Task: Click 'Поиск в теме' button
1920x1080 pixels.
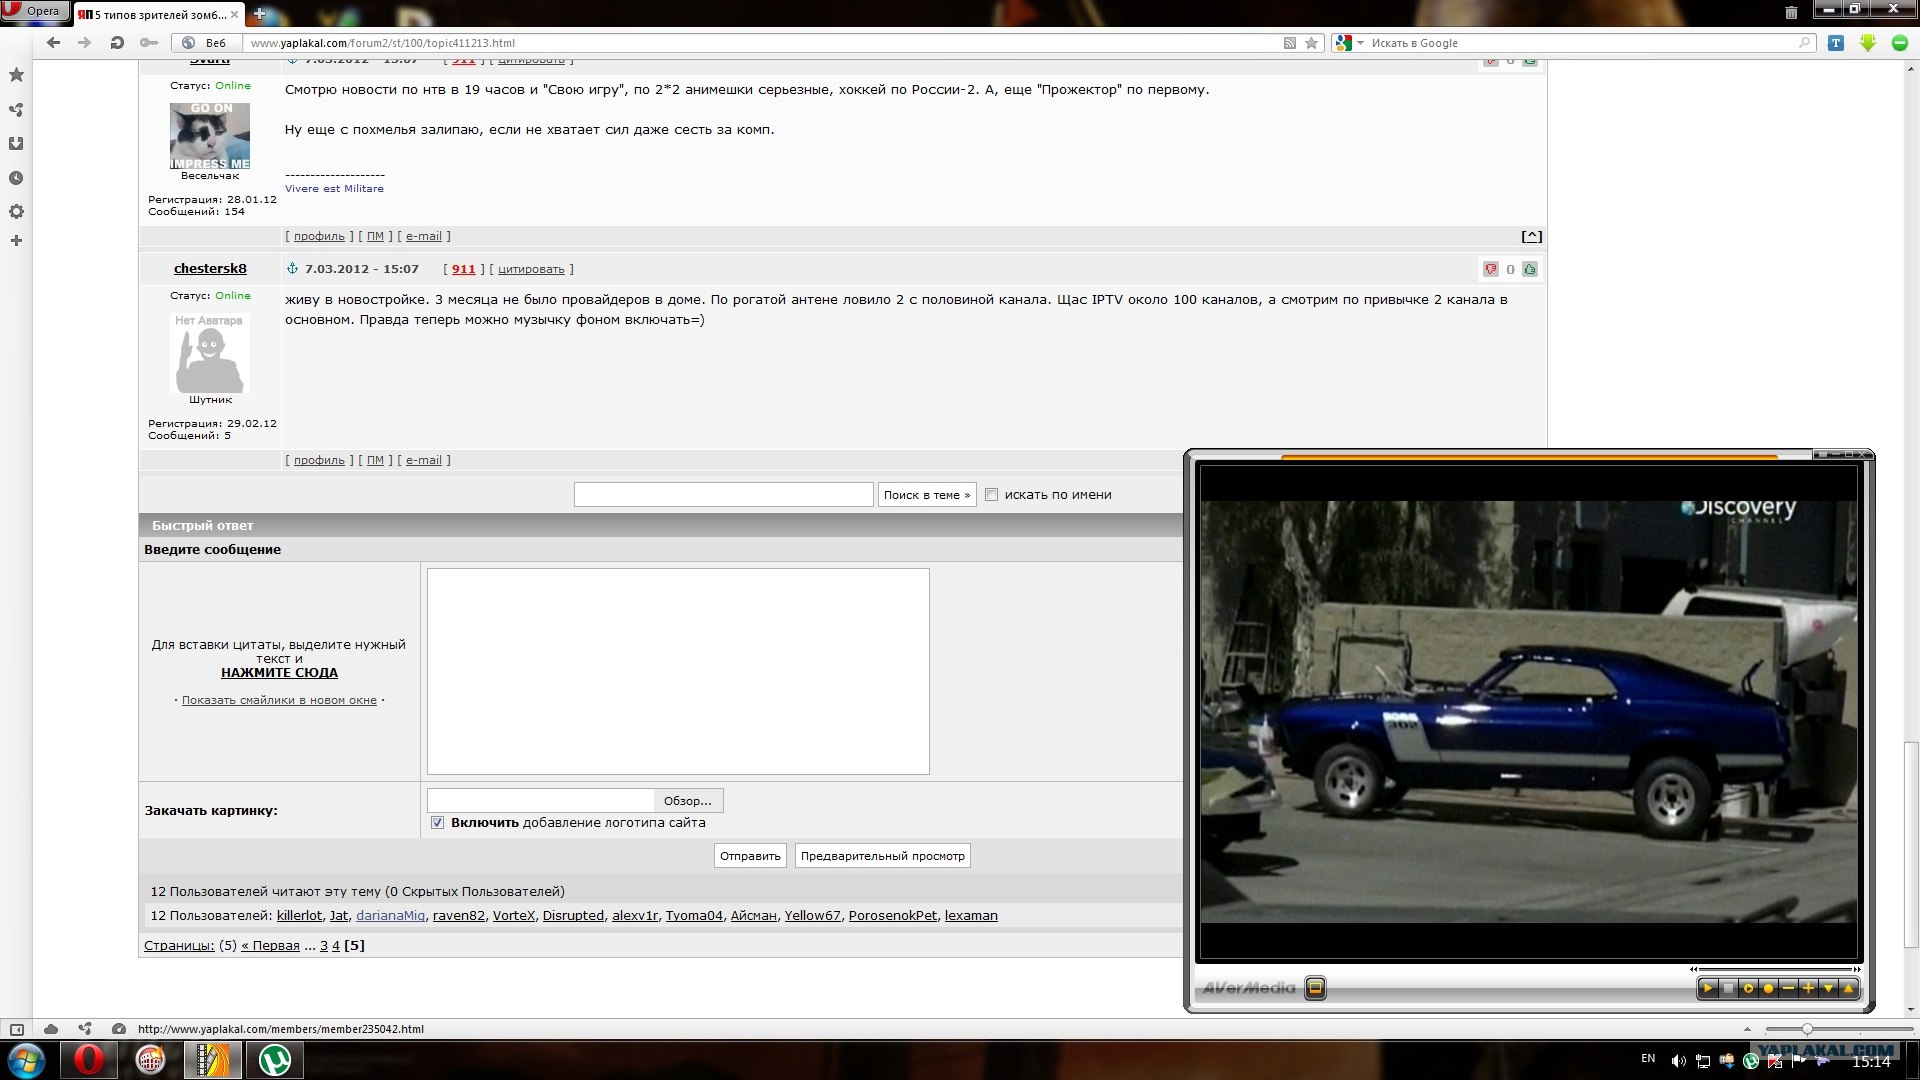Action: coord(927,495)
